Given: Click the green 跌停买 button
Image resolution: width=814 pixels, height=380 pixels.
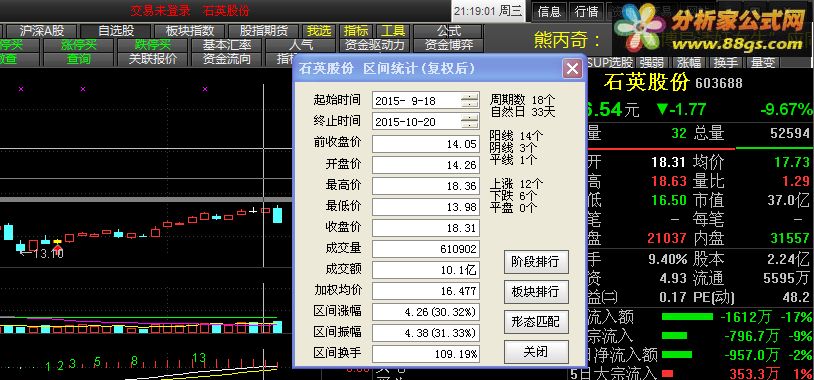Looking at the screenshot, I should pyautogui.click(x=153, y=45).
